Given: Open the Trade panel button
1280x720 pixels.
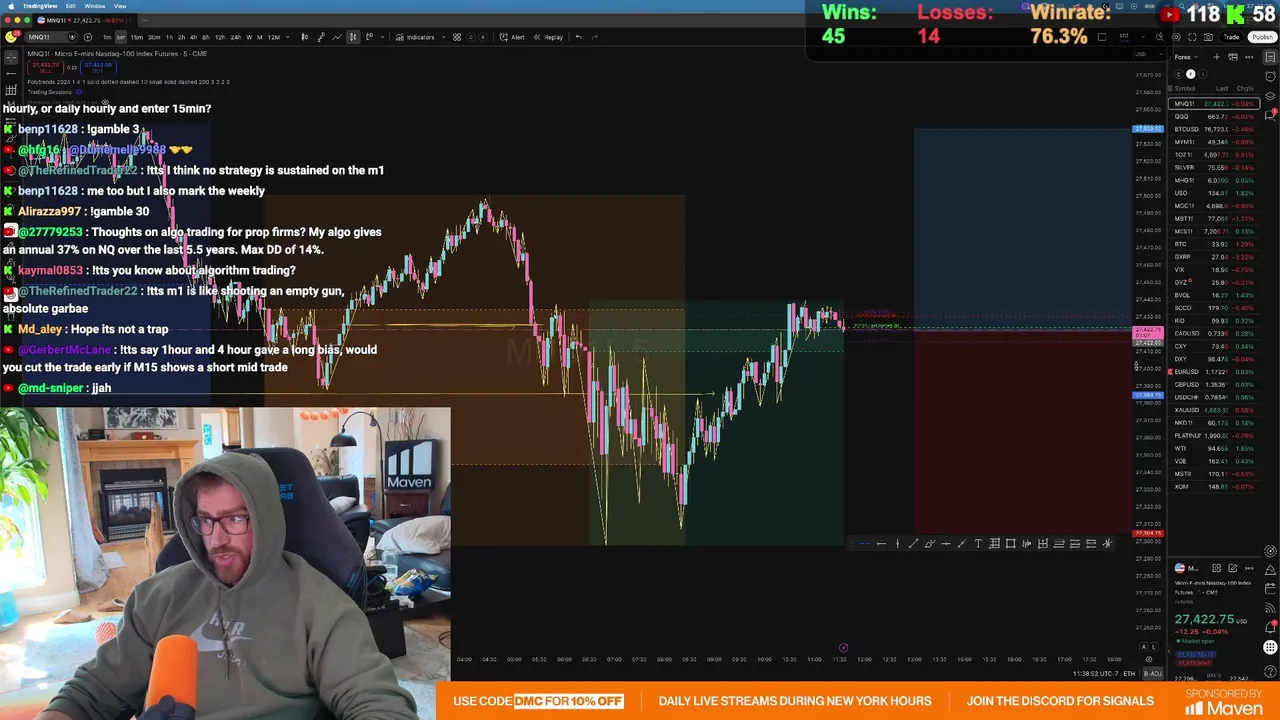Looking at the screenshot, I should coord(1231,37).
